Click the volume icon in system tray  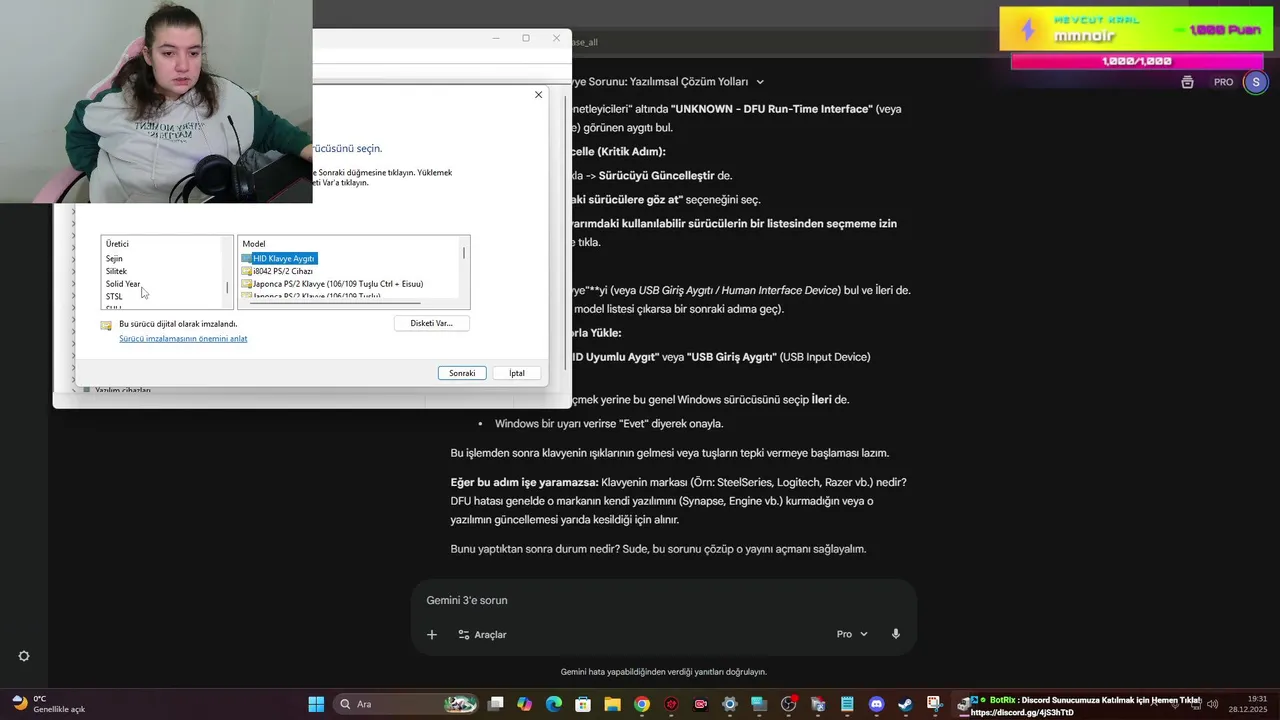coord(1212,704)
